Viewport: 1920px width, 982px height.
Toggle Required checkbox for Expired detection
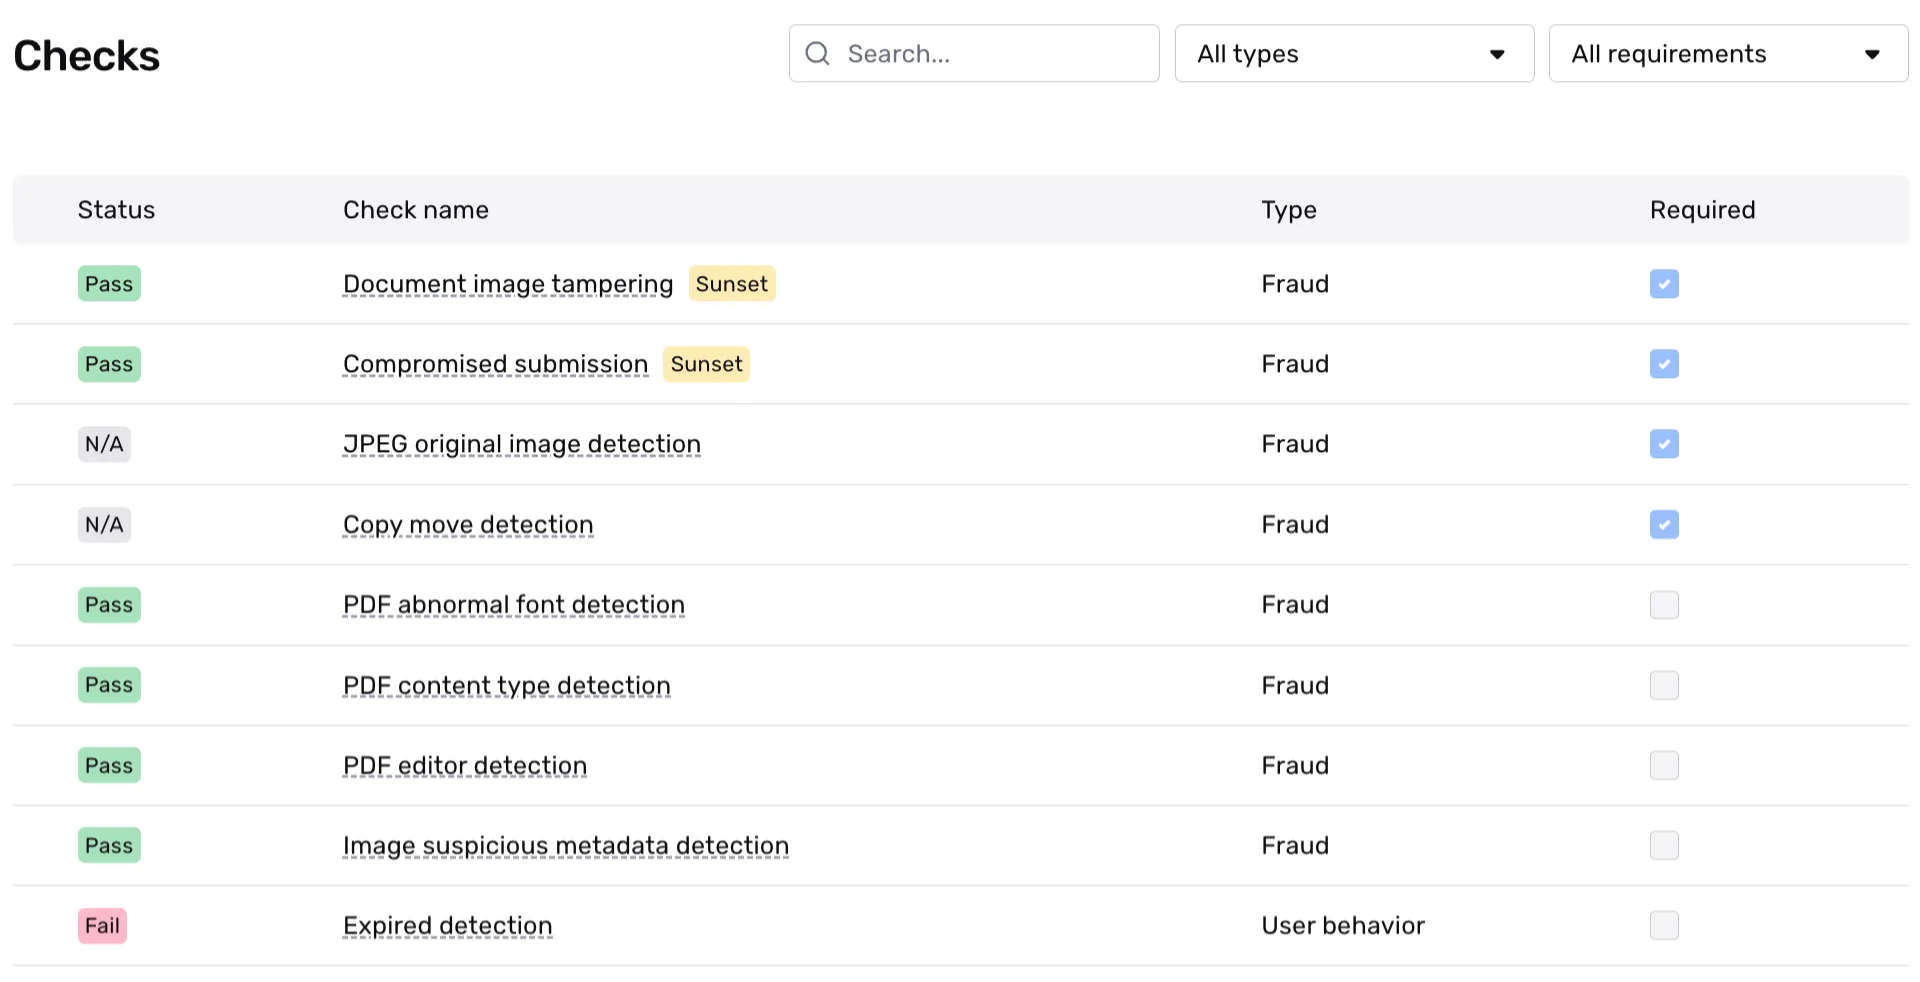click(x=1664, y=926)
